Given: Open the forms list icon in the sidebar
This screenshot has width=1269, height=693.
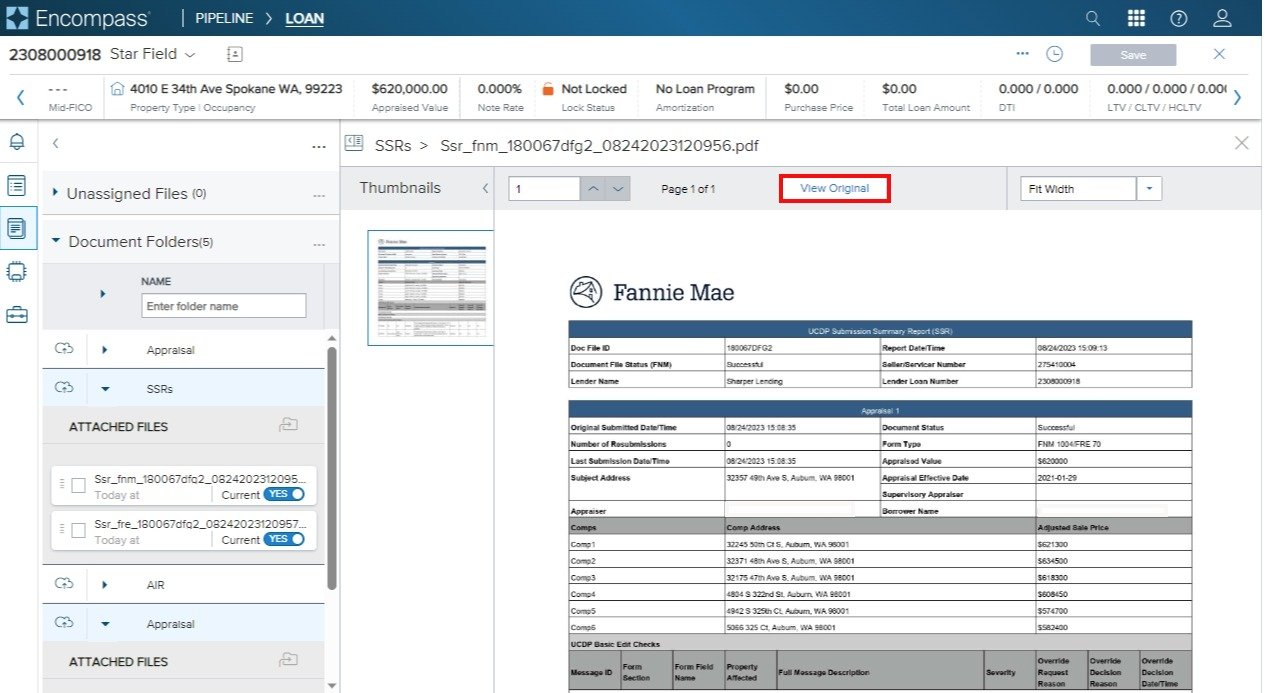Looking at the screenshot, I should click(x=17, y=185).
